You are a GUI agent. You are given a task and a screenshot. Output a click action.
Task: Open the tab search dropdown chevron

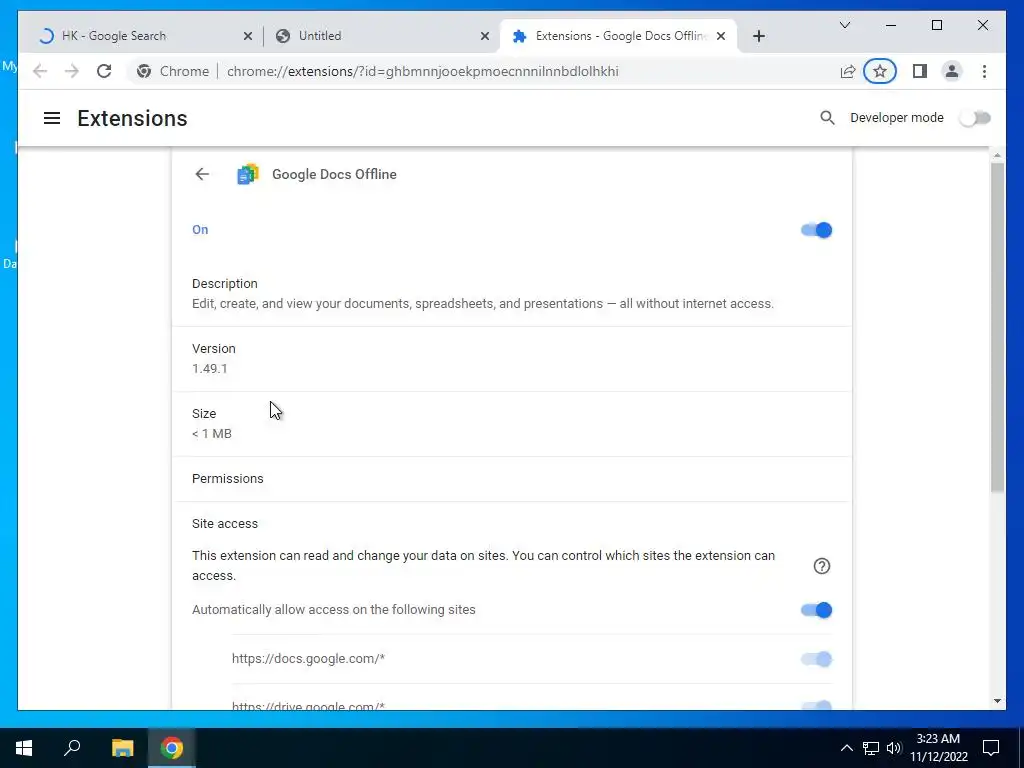844,25
